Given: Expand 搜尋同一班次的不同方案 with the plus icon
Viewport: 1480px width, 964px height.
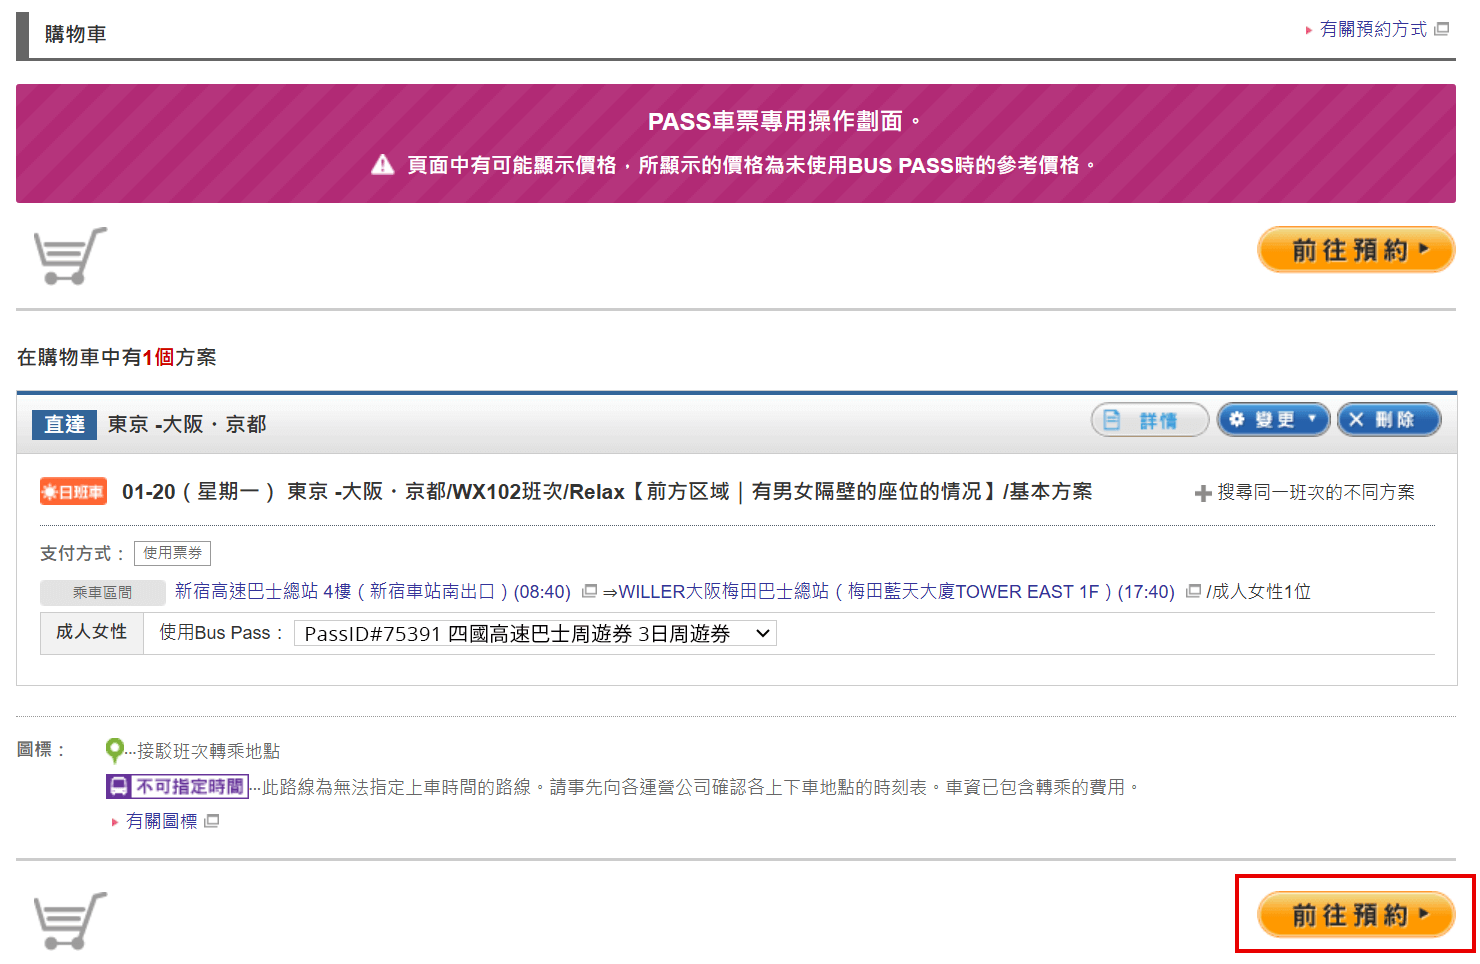Looking at the screenshot, I should point(1202,492).
